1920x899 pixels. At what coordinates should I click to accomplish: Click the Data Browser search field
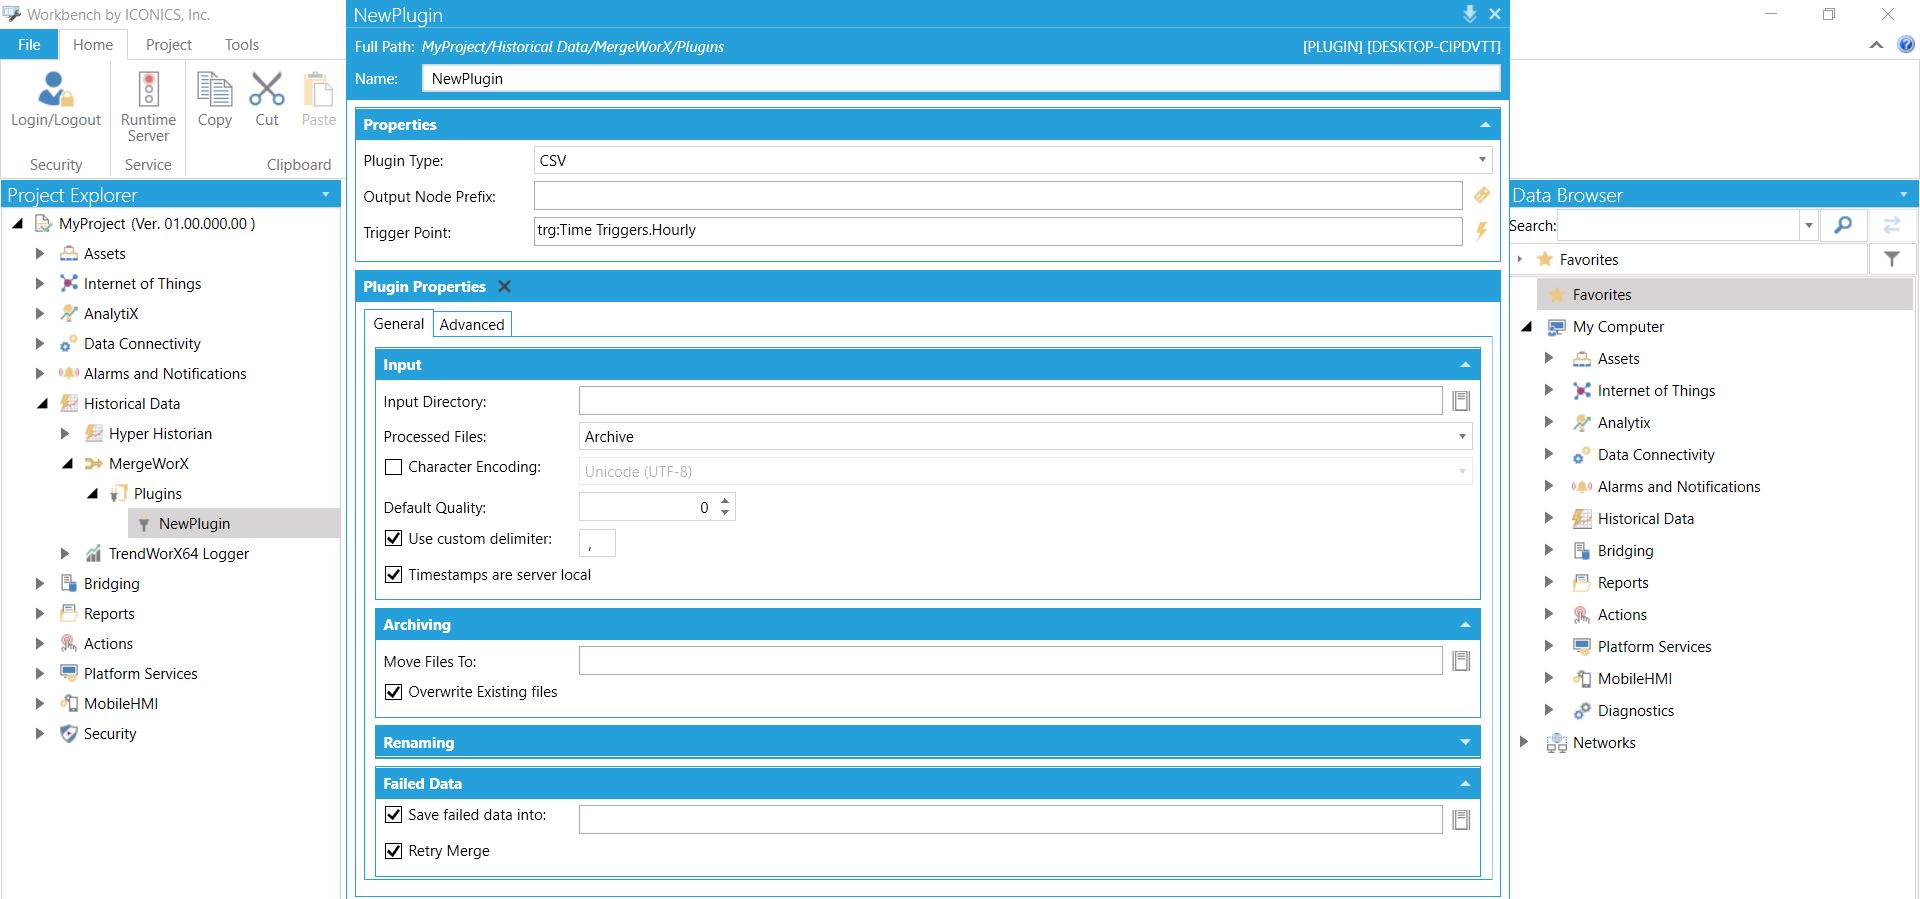[x=1679, y=226]
